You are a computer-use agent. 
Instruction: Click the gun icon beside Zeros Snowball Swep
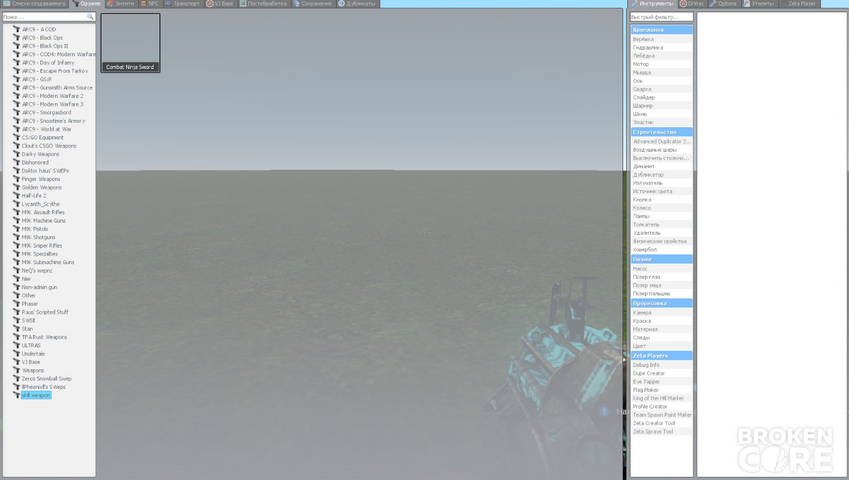tap(16, 379)
